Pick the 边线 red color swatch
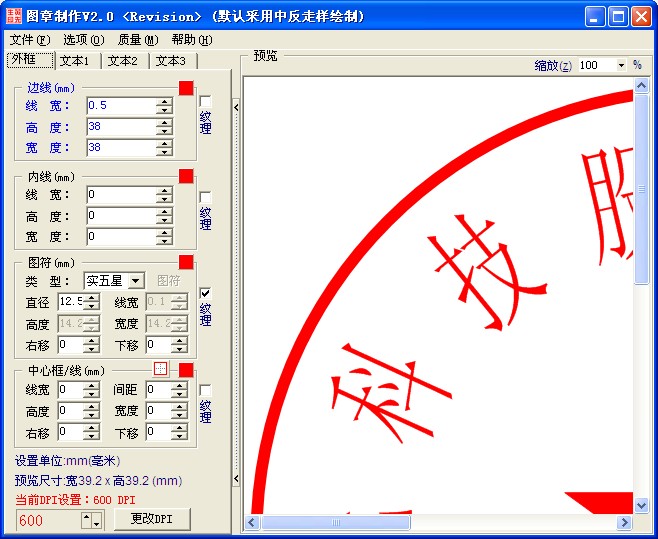This screenshot has width=658, height=539. [185, 88]
